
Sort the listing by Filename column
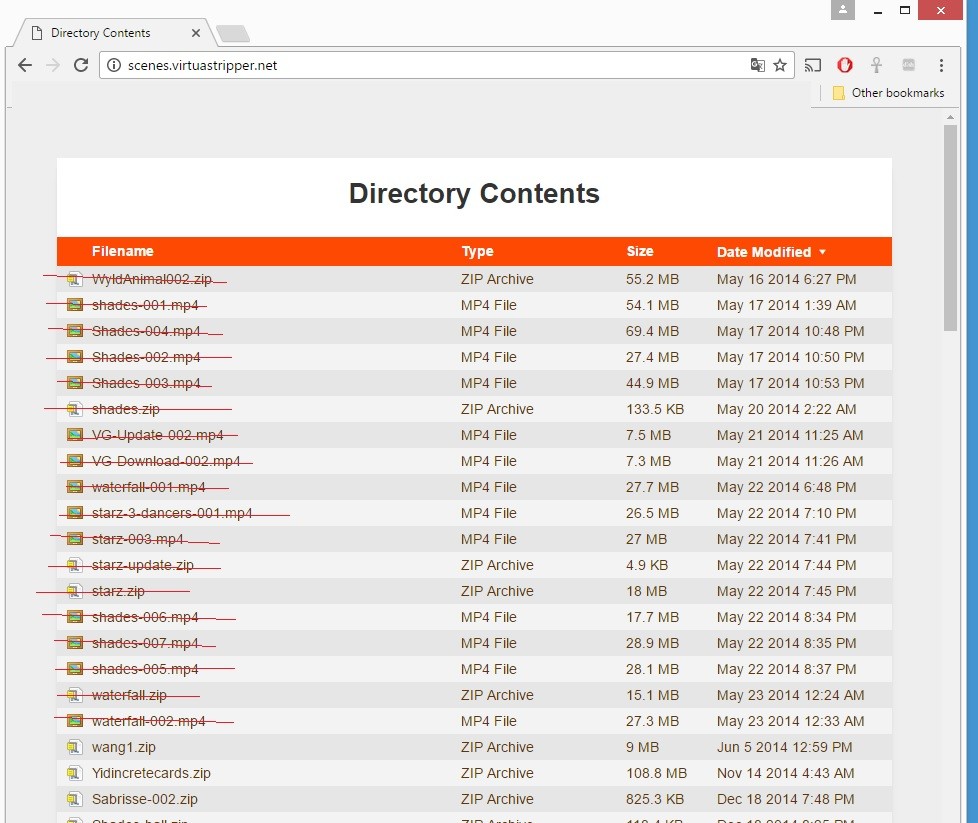(122, 252)
